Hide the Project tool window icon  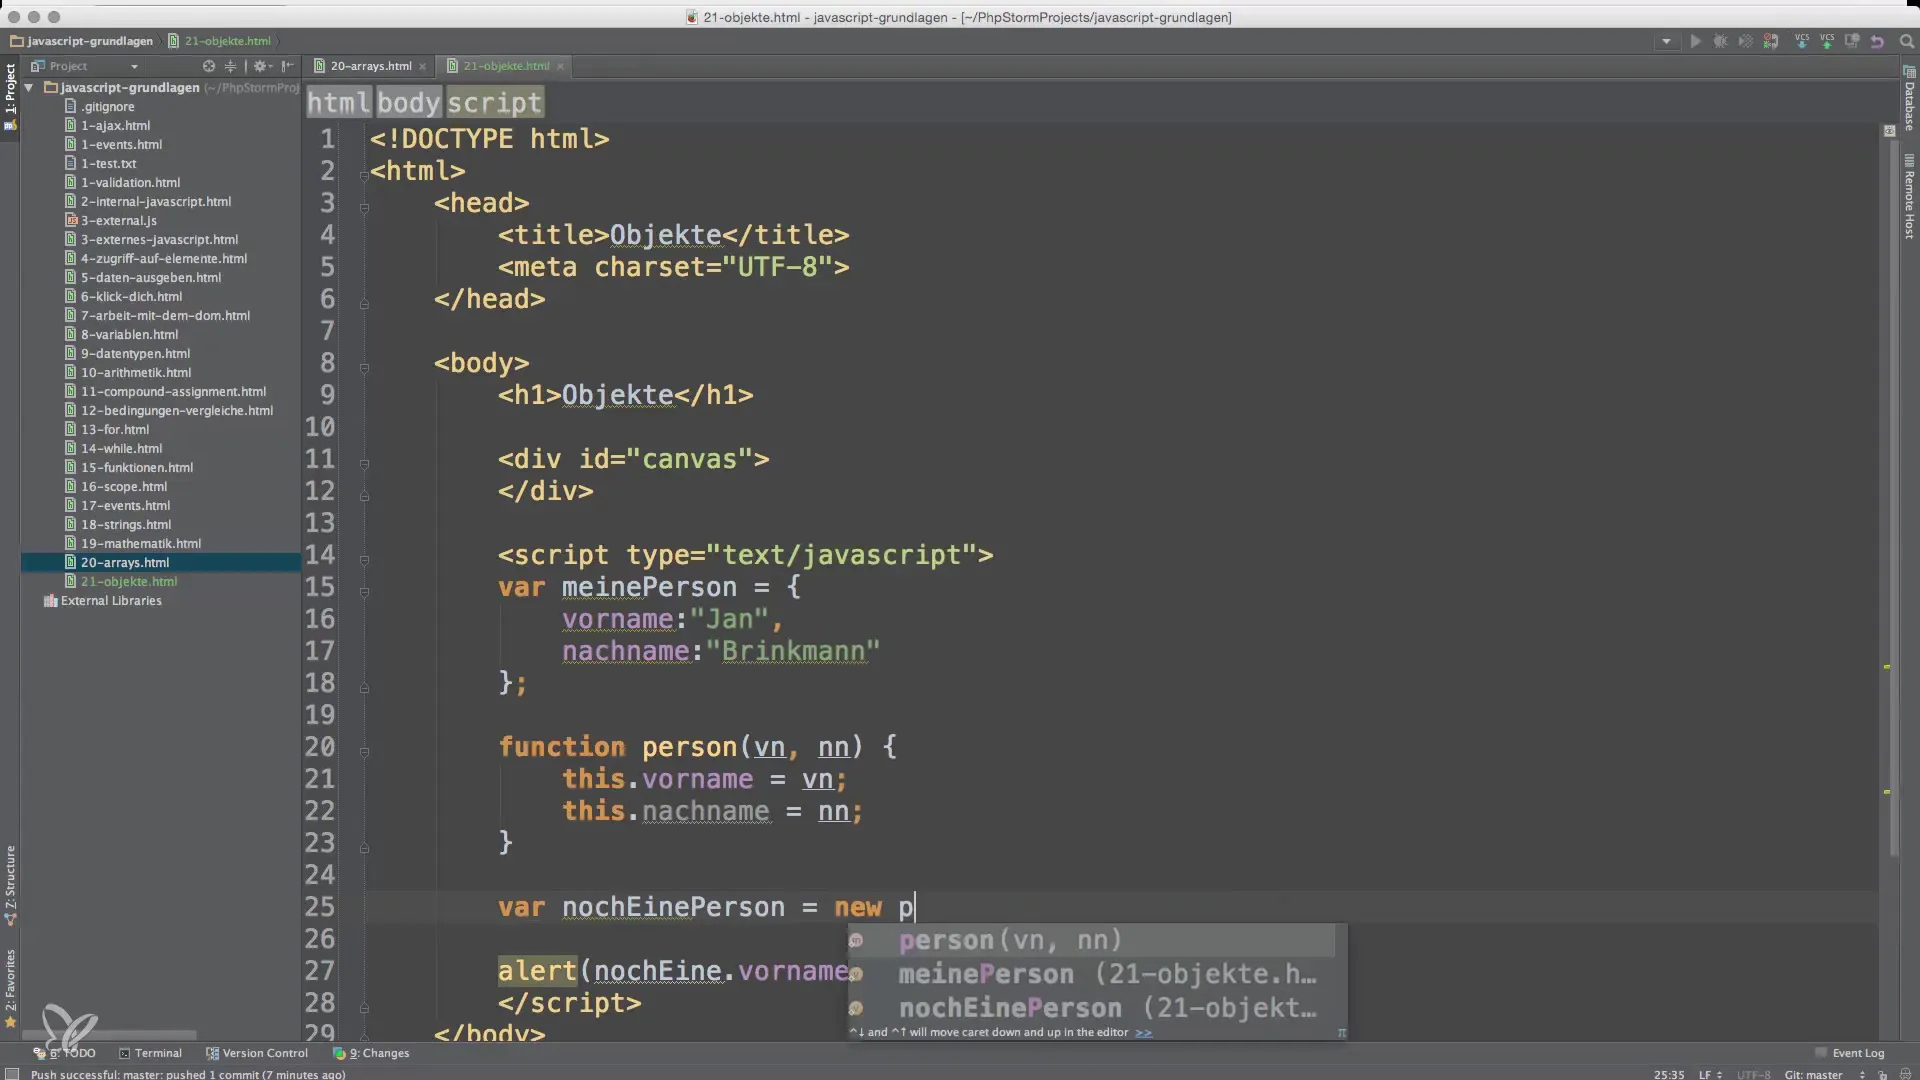(288, 66)
